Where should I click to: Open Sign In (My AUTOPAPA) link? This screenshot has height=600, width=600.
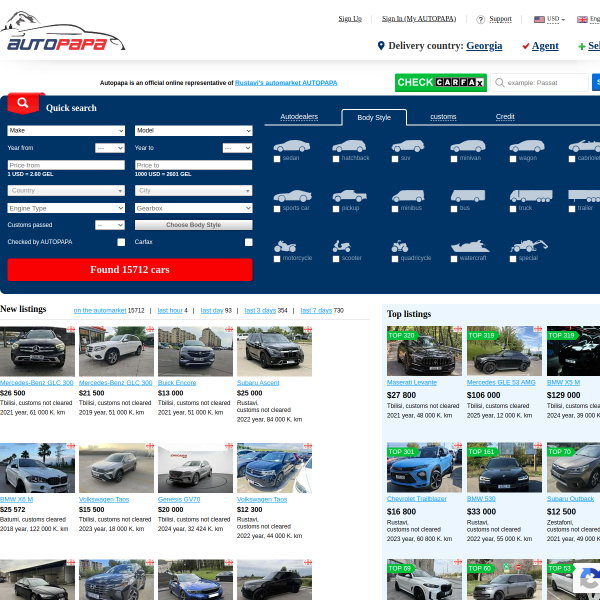(x=419, y=19)
